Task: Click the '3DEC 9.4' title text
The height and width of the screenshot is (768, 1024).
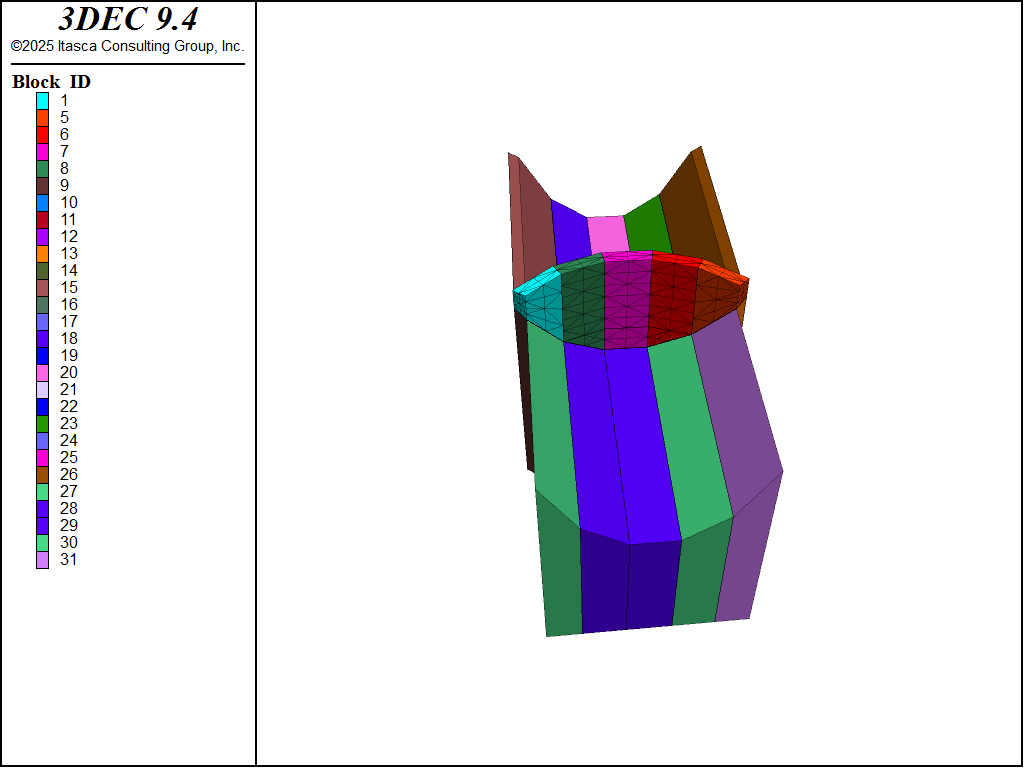Action: [128, 19]
